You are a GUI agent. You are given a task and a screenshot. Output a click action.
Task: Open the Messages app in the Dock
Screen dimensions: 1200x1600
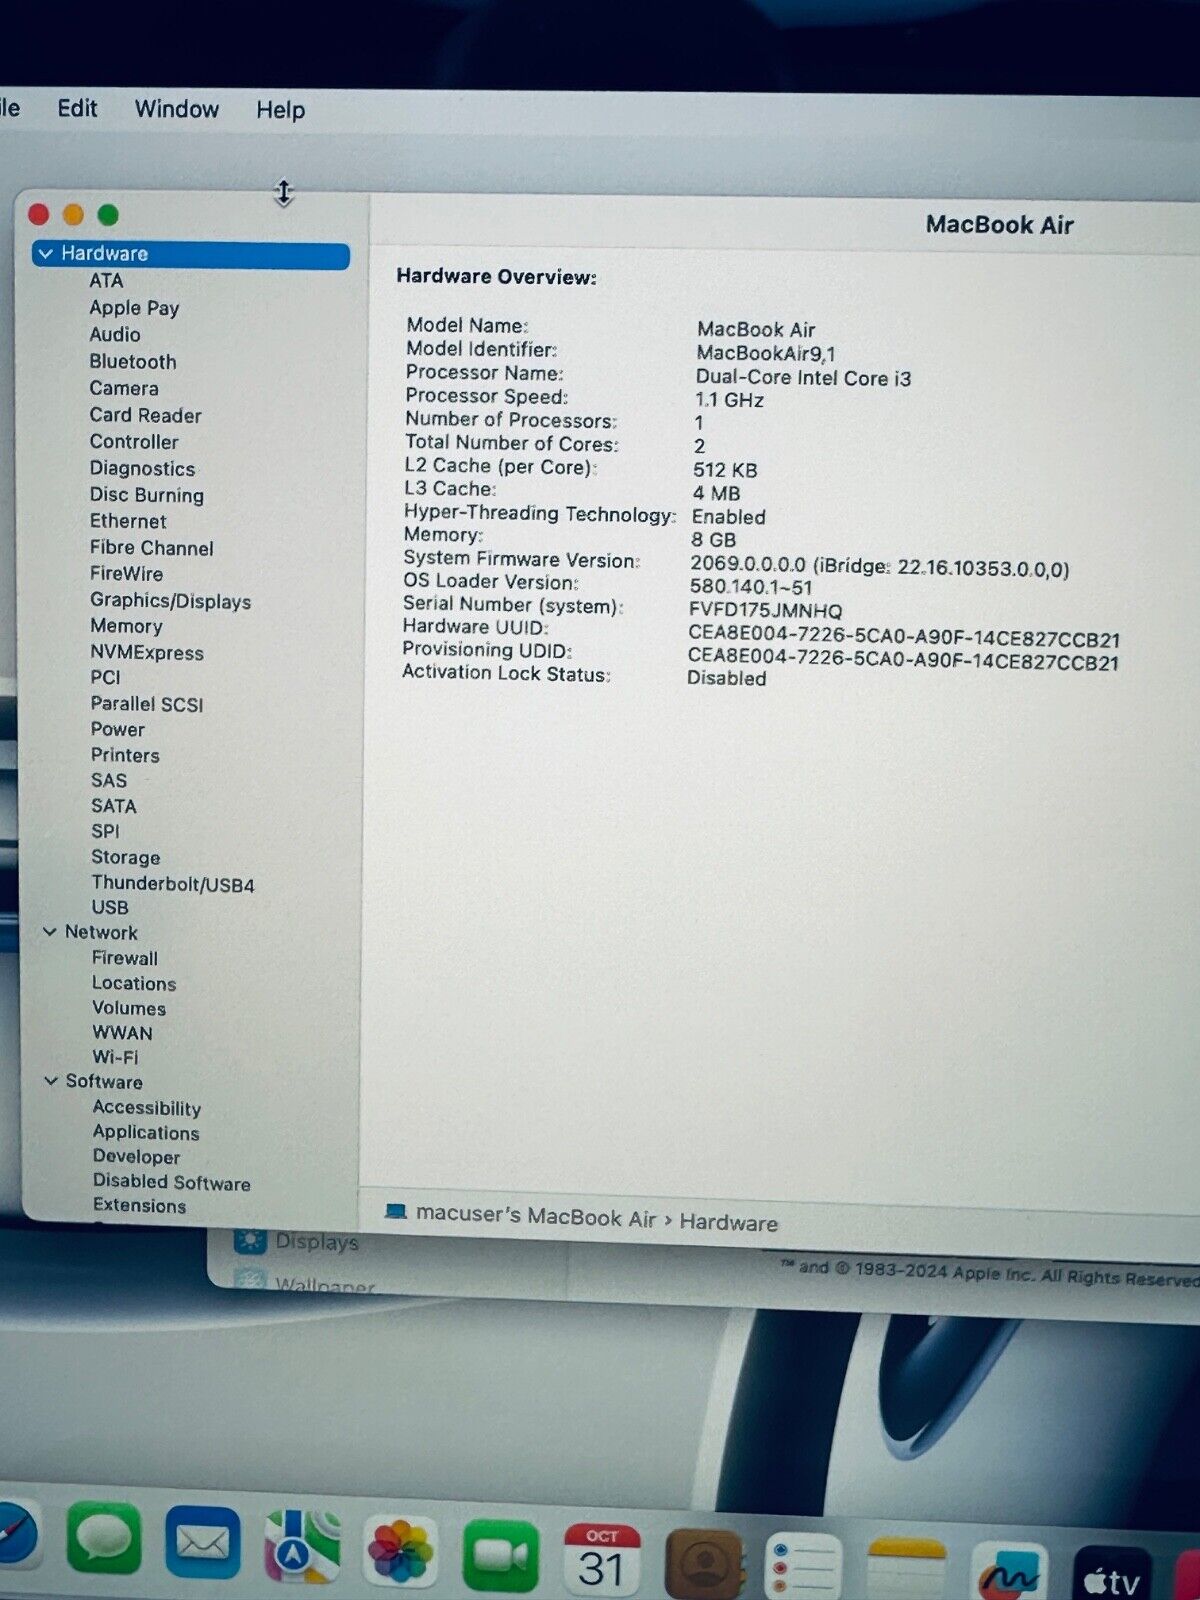[104, 1540]
